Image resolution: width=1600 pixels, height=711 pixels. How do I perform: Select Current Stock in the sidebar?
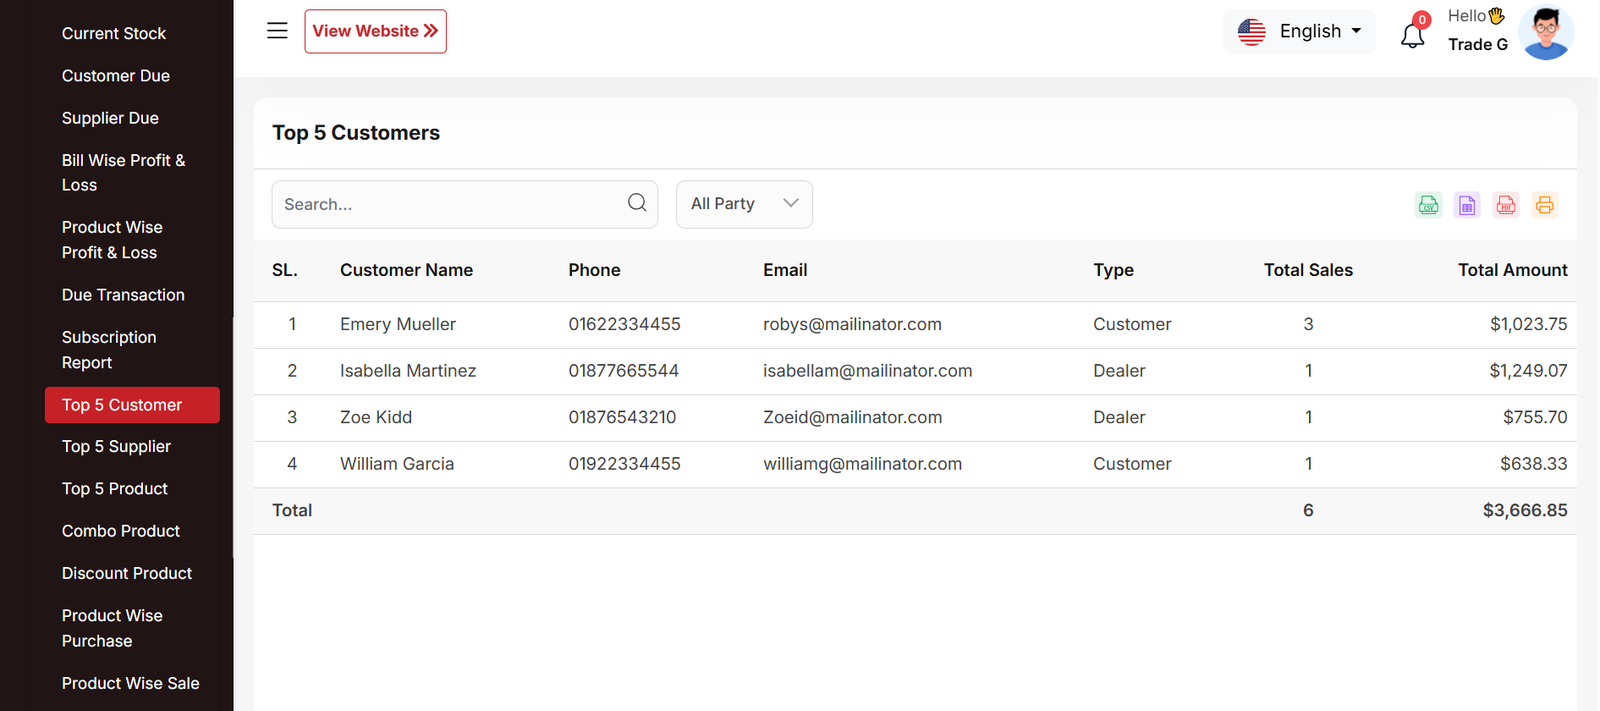tap(114, 33)
